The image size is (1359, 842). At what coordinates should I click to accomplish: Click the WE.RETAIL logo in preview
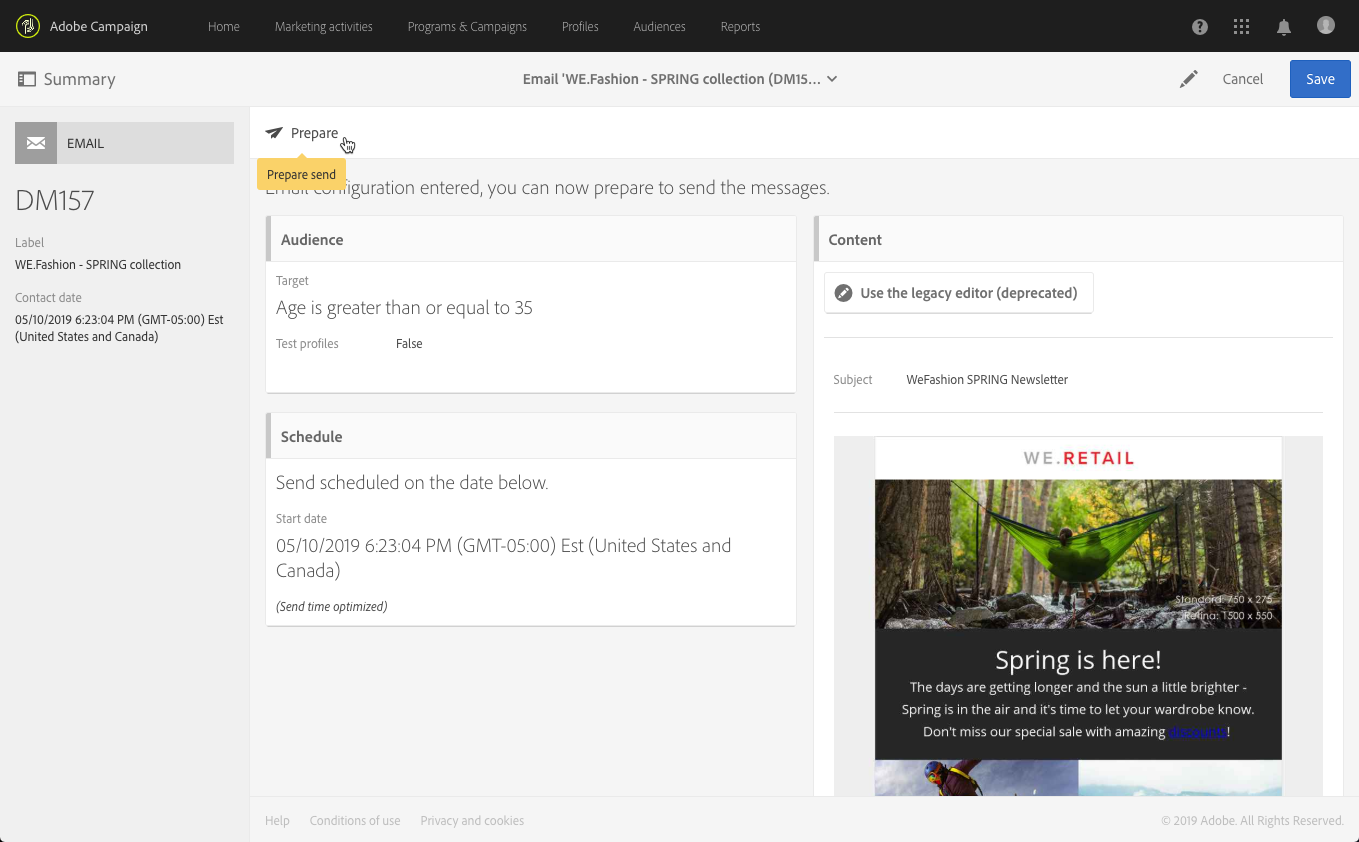point(1079,459)
